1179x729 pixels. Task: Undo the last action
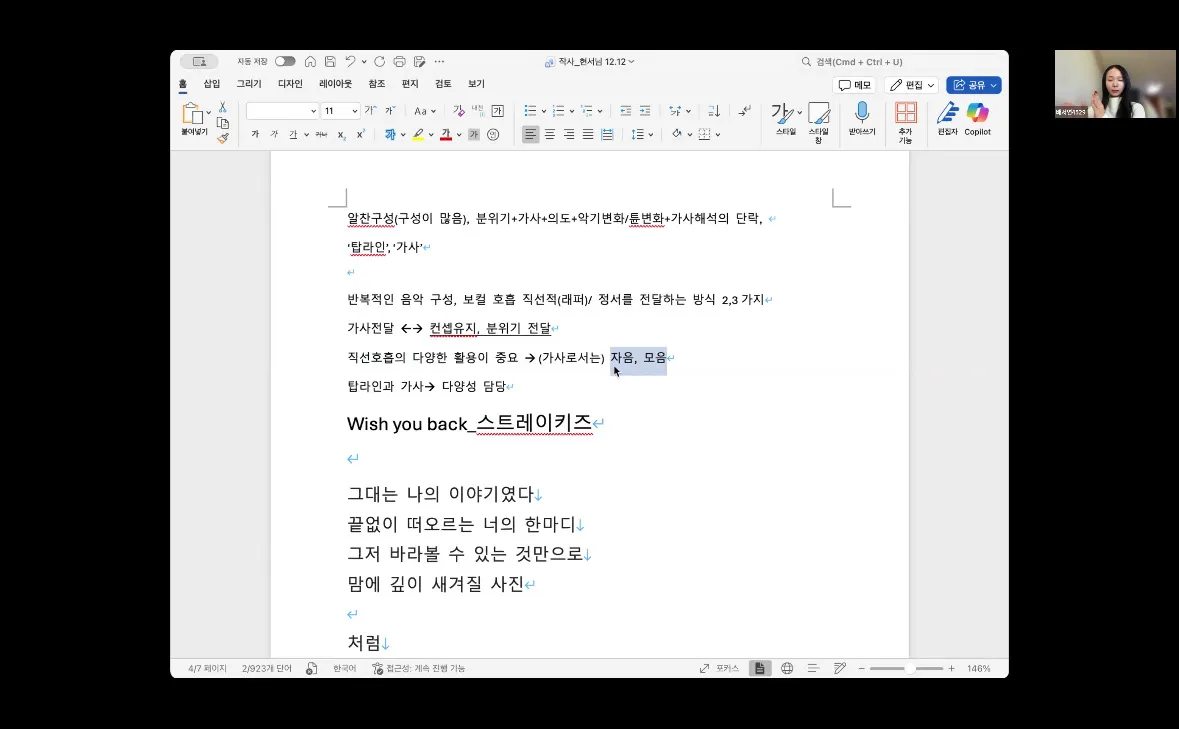click(350, 62)
